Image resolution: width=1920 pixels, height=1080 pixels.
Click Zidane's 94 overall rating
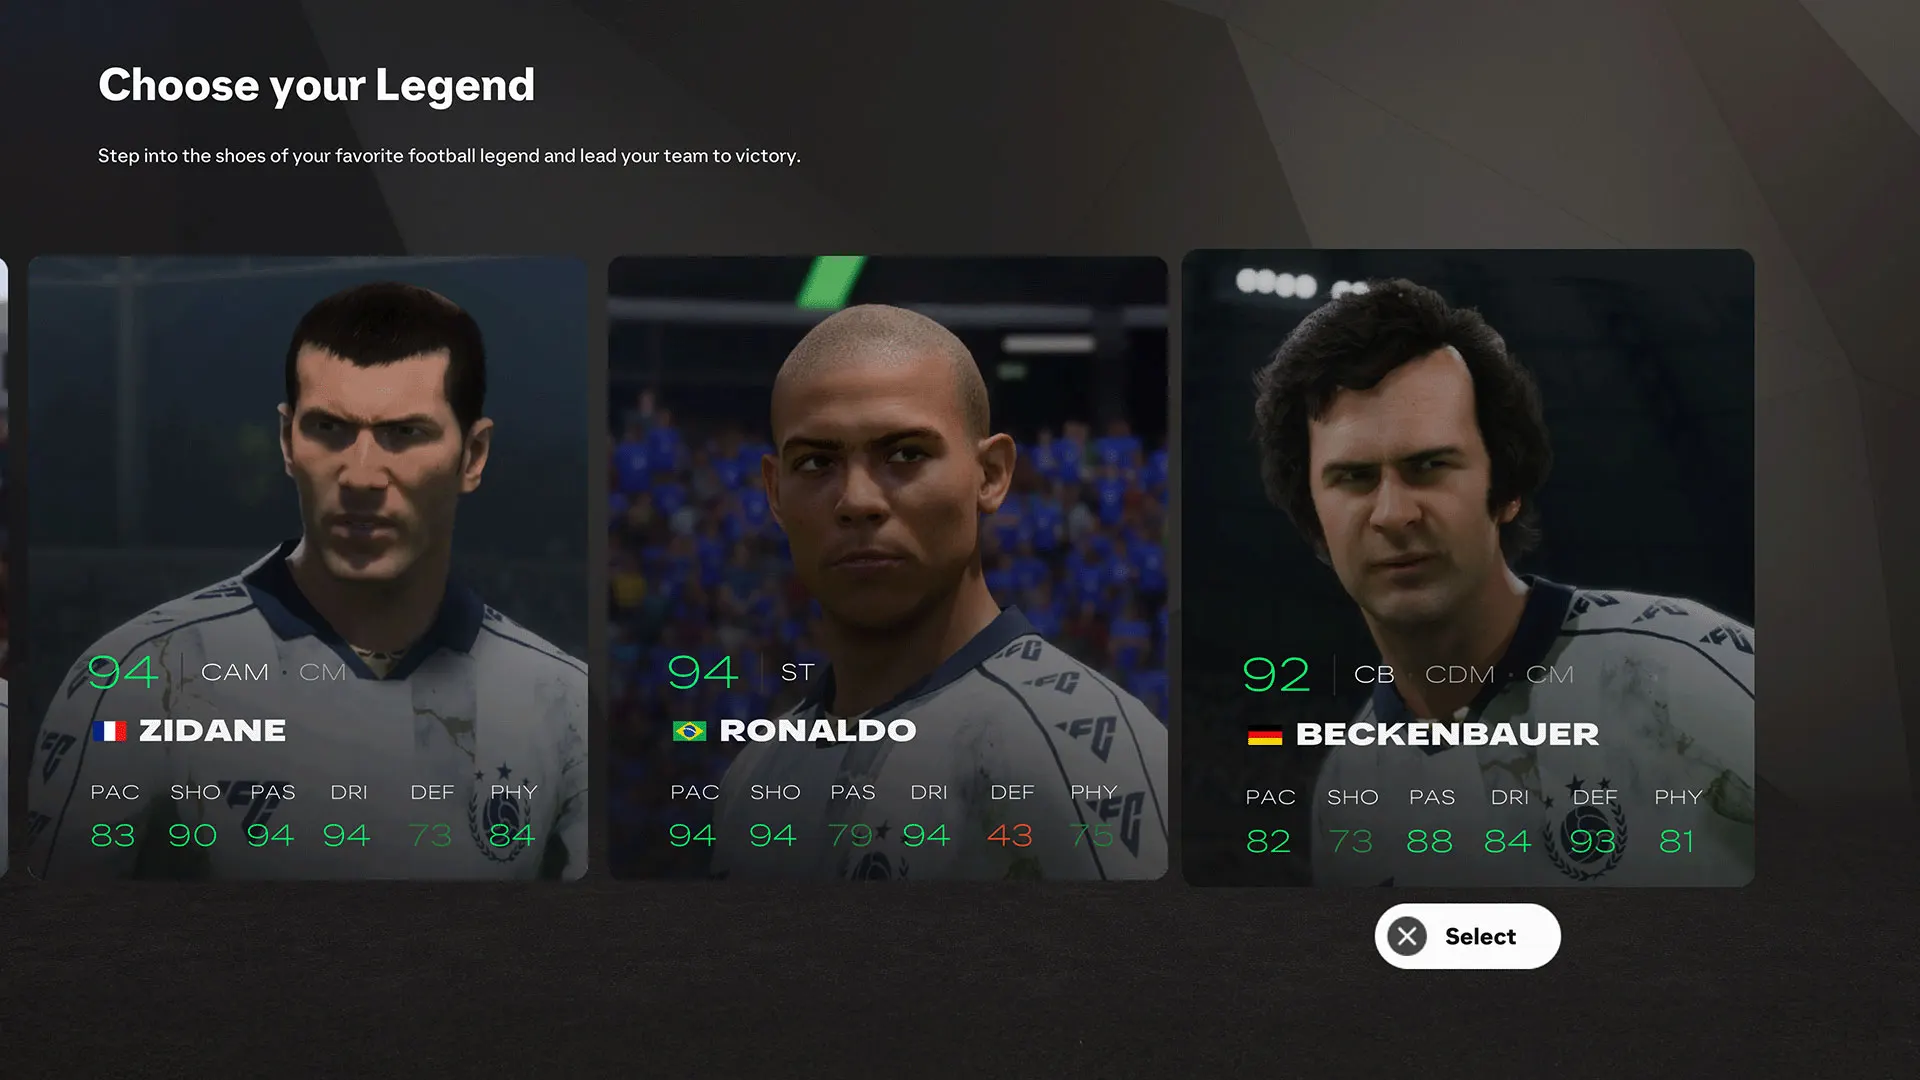tap(123, 672)
